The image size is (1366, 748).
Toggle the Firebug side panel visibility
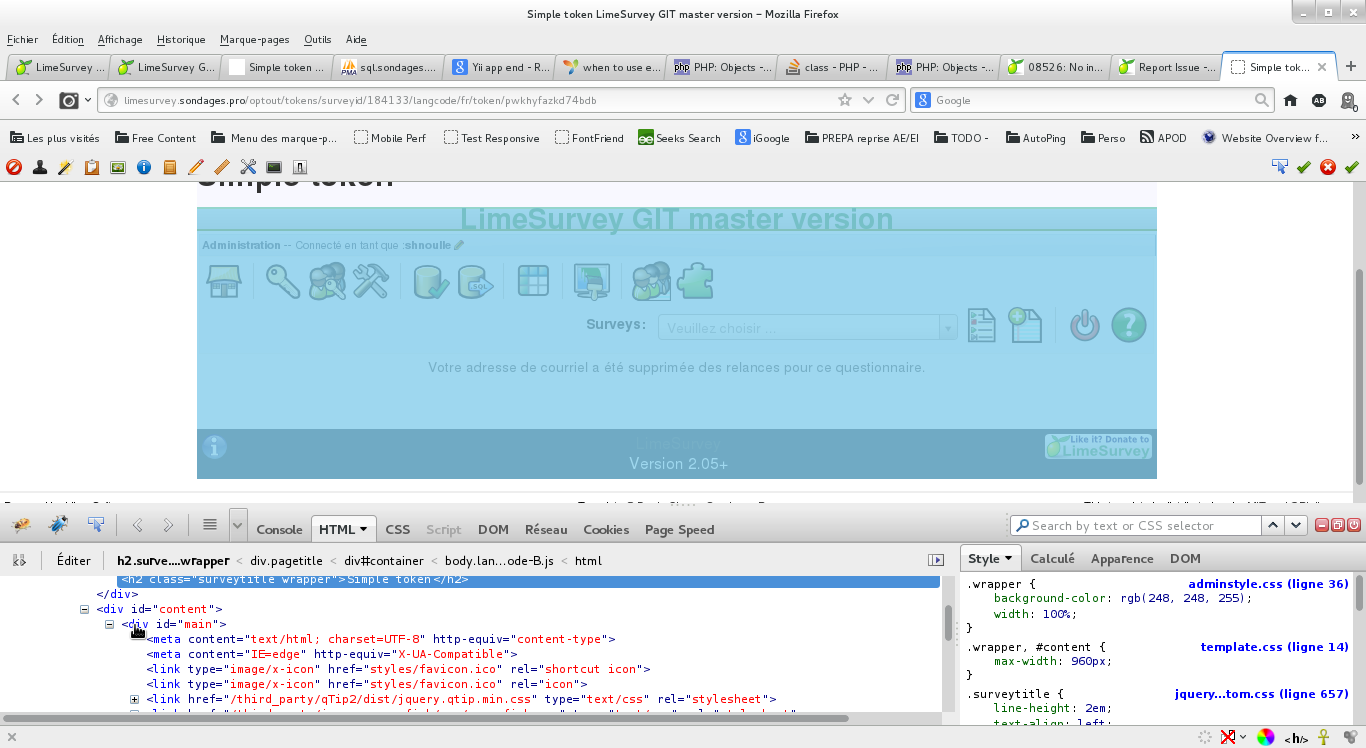pyautogui.click(x=936, y=560)
